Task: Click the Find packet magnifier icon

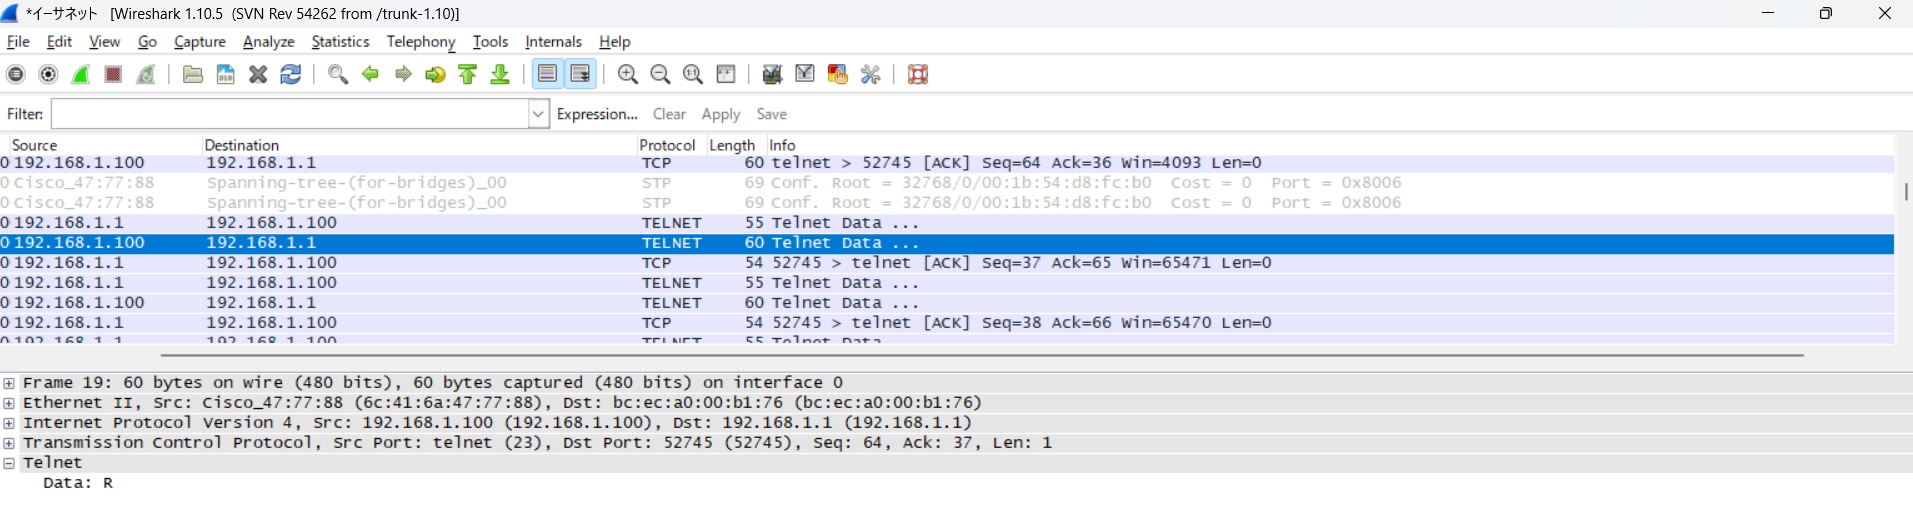Action: [x=338, y=75]
